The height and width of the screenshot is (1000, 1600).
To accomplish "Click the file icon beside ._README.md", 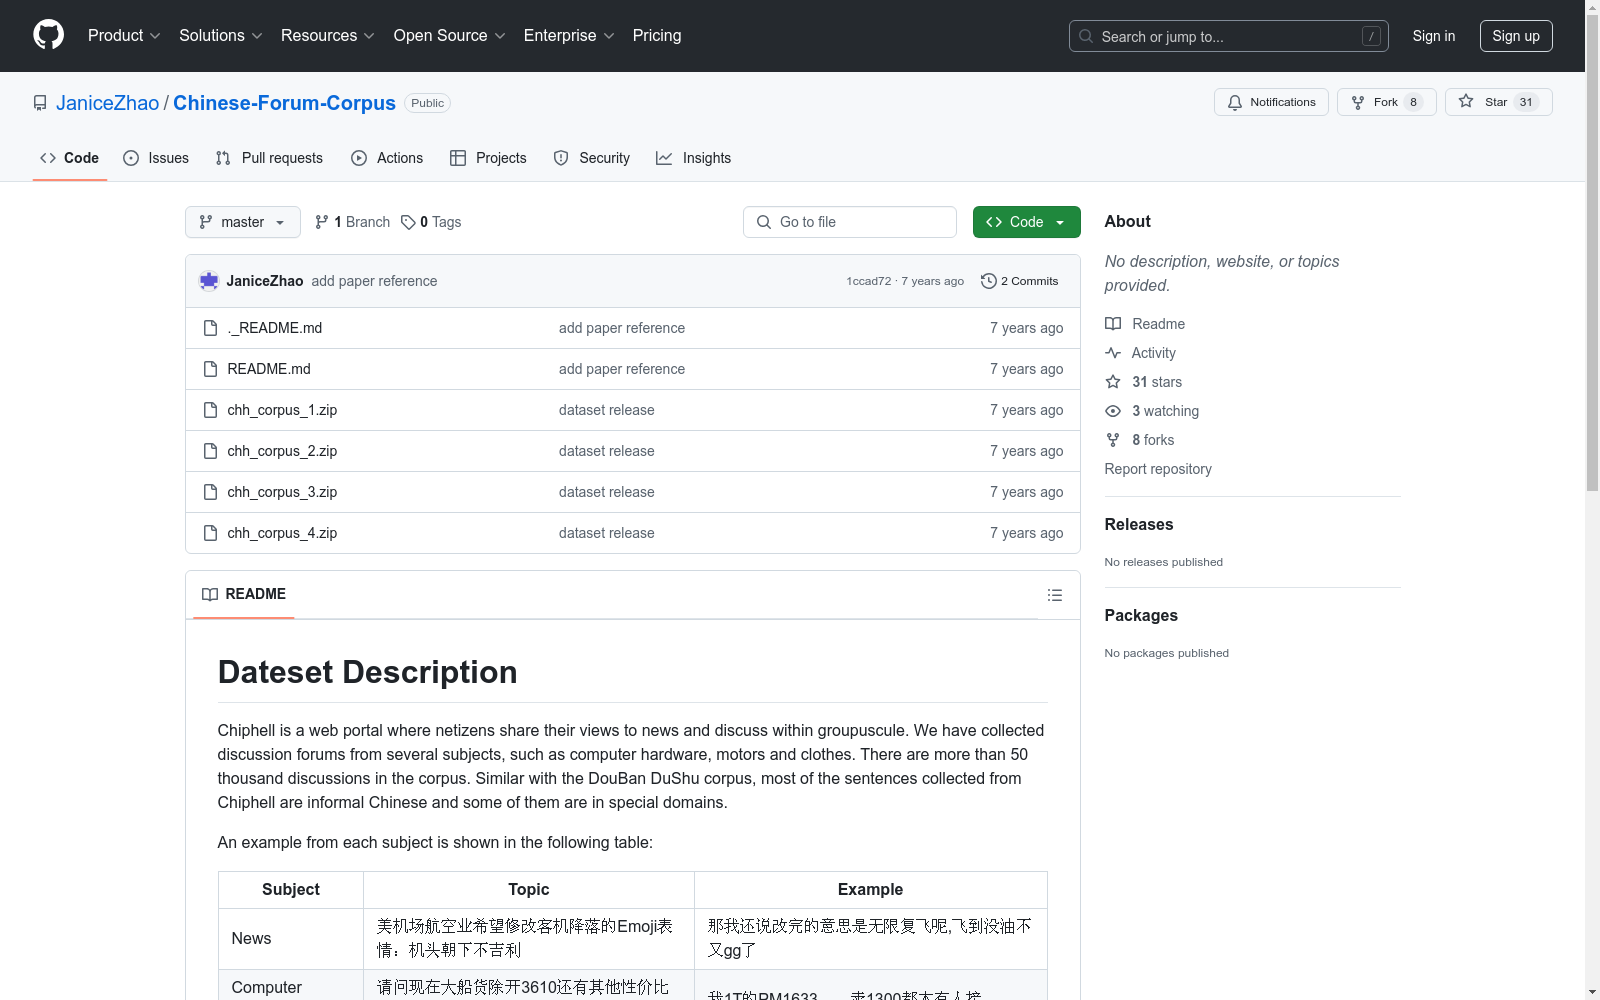I will (x=210, y=328).
